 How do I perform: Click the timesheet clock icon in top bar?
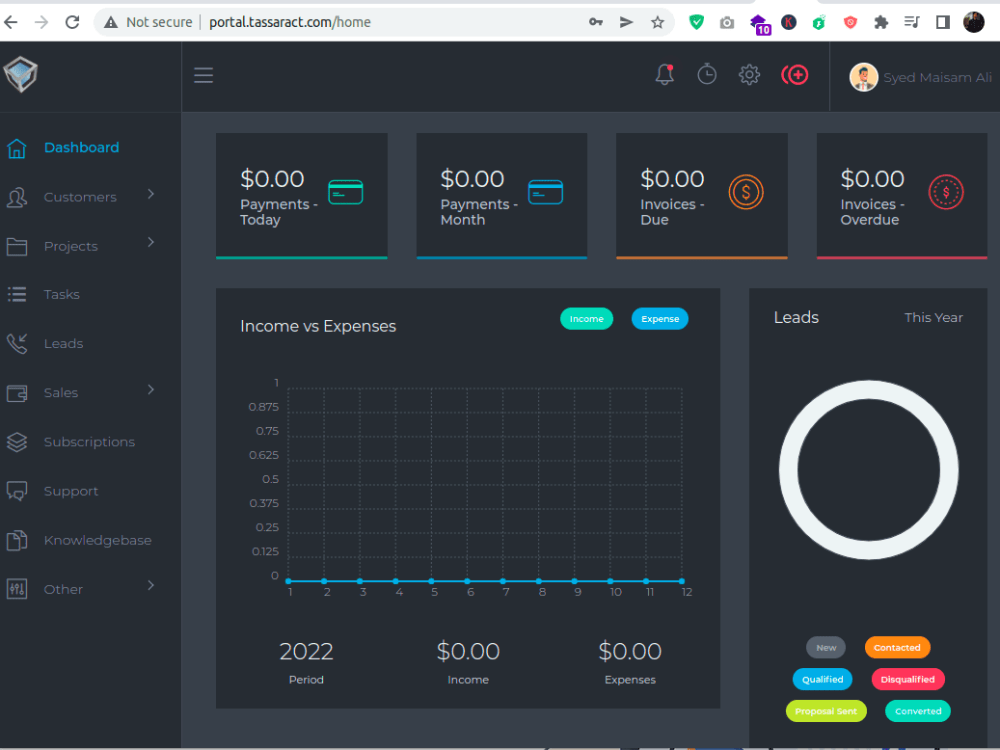[x=707, y=74]
